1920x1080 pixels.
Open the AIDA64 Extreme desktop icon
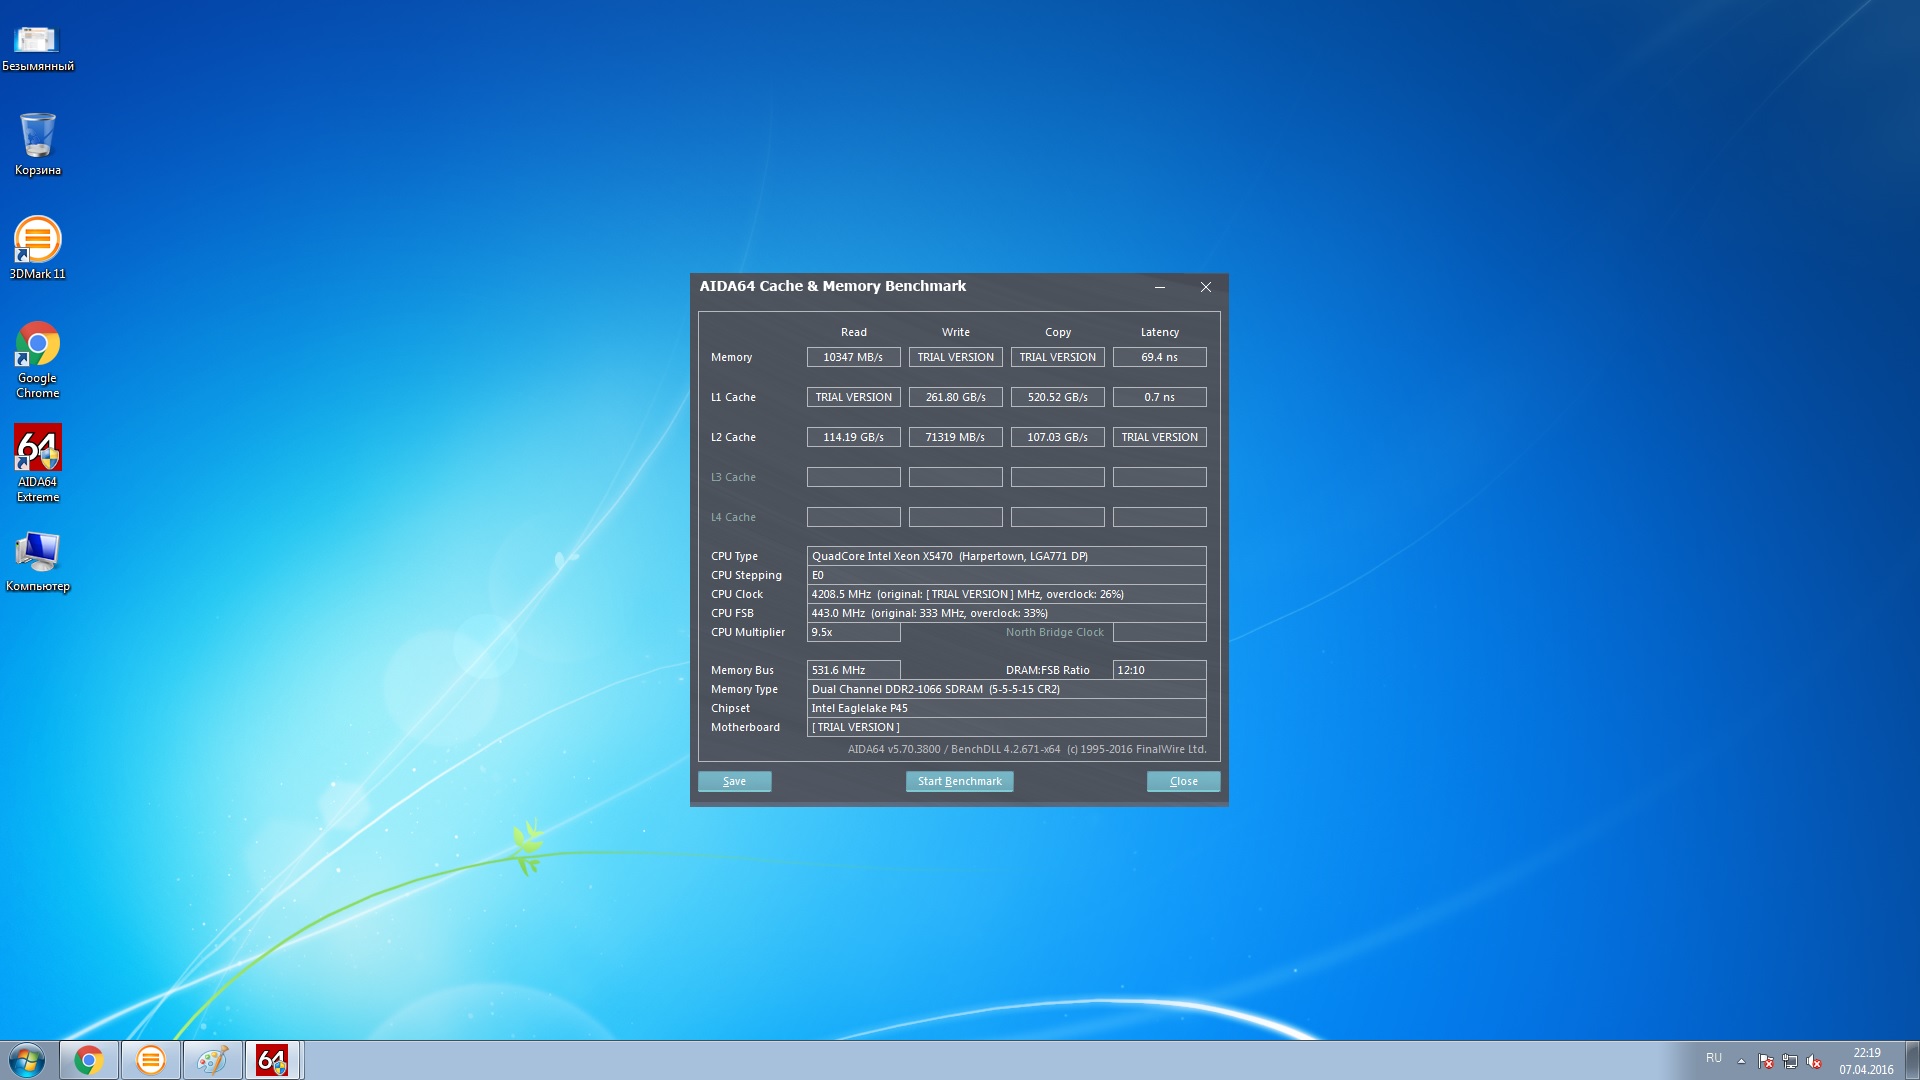tap(38, 449)
